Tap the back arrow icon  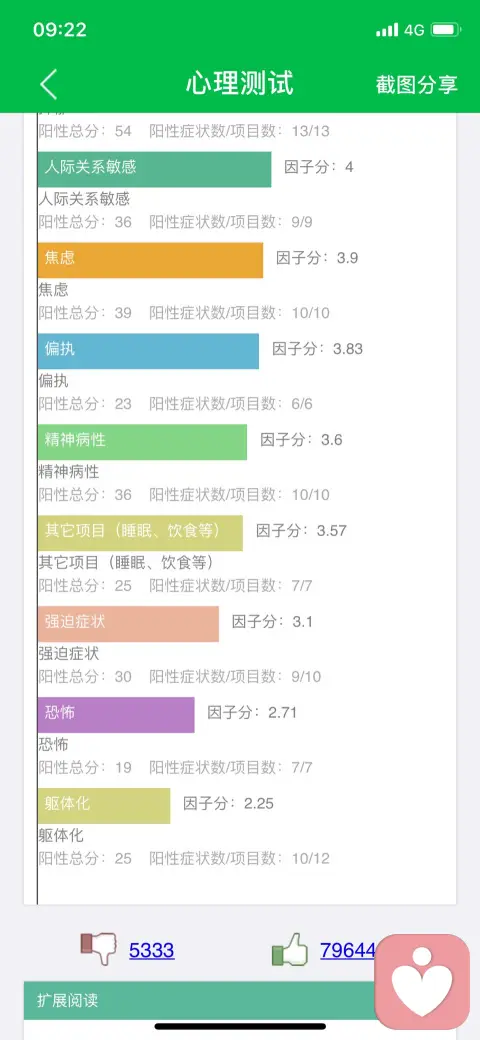click(x=48, y=84)
